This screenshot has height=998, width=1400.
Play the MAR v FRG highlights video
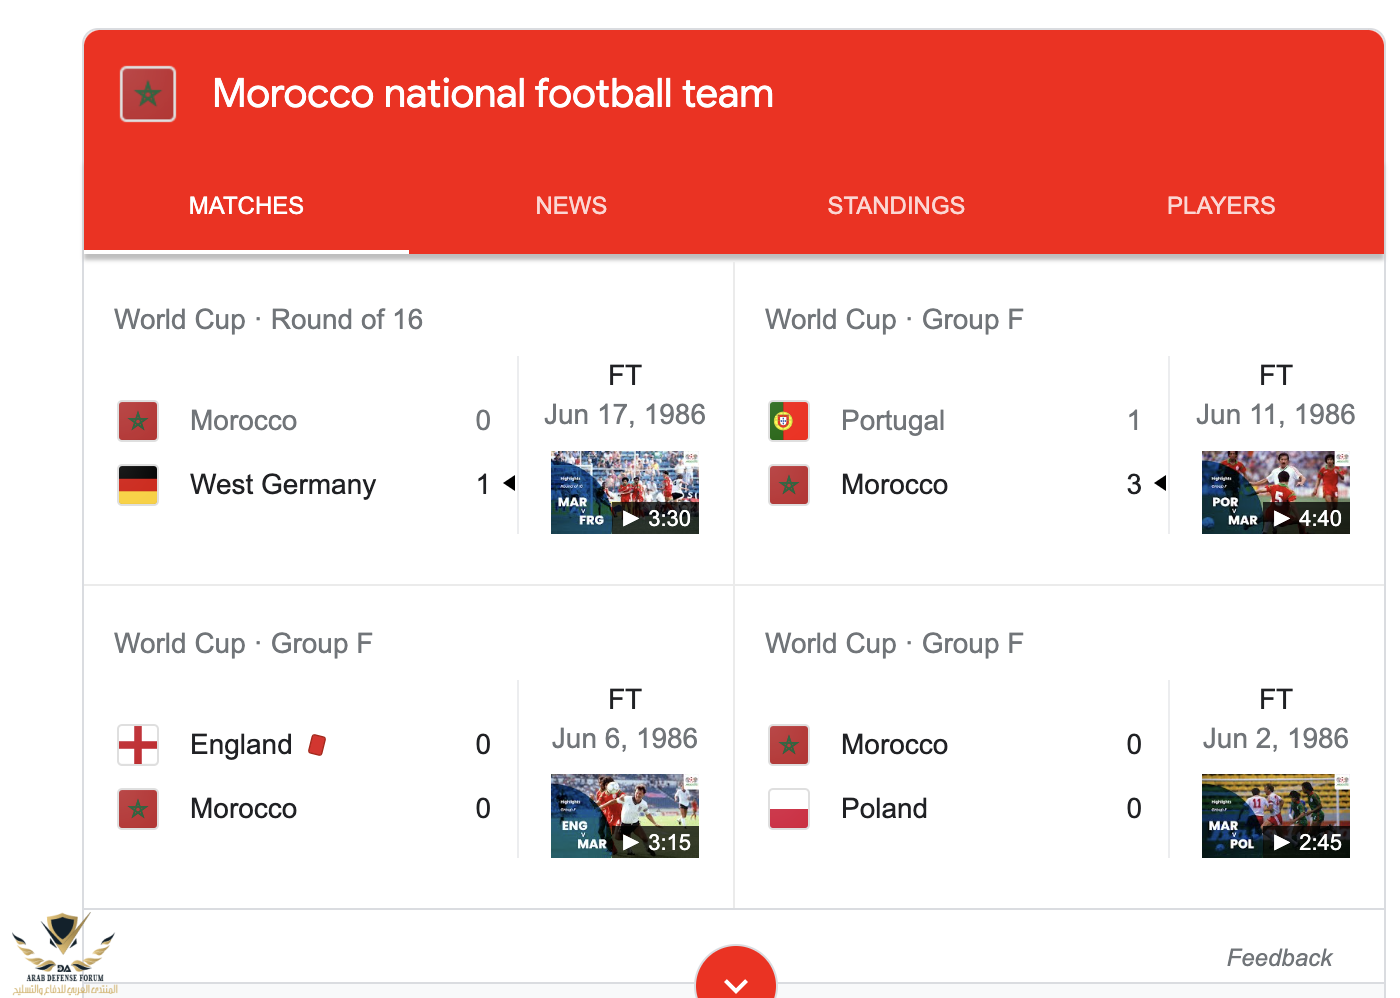(x=625, y=492)
